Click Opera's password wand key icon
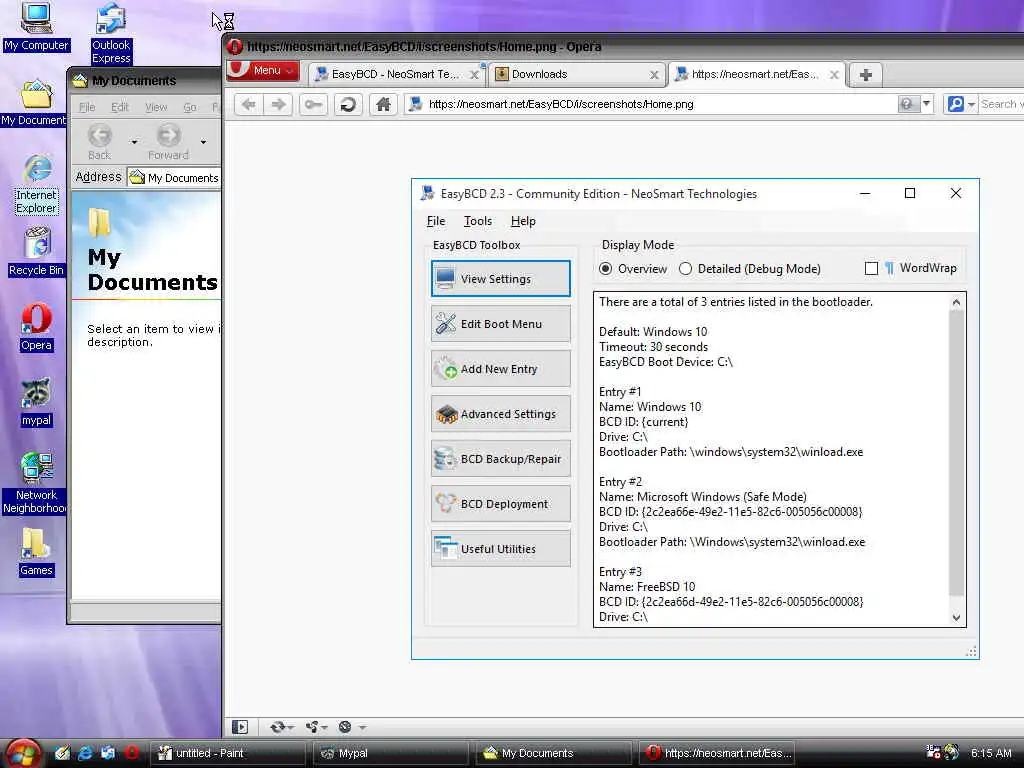Screen dimensions: 1024x768 tap(313, 104)
